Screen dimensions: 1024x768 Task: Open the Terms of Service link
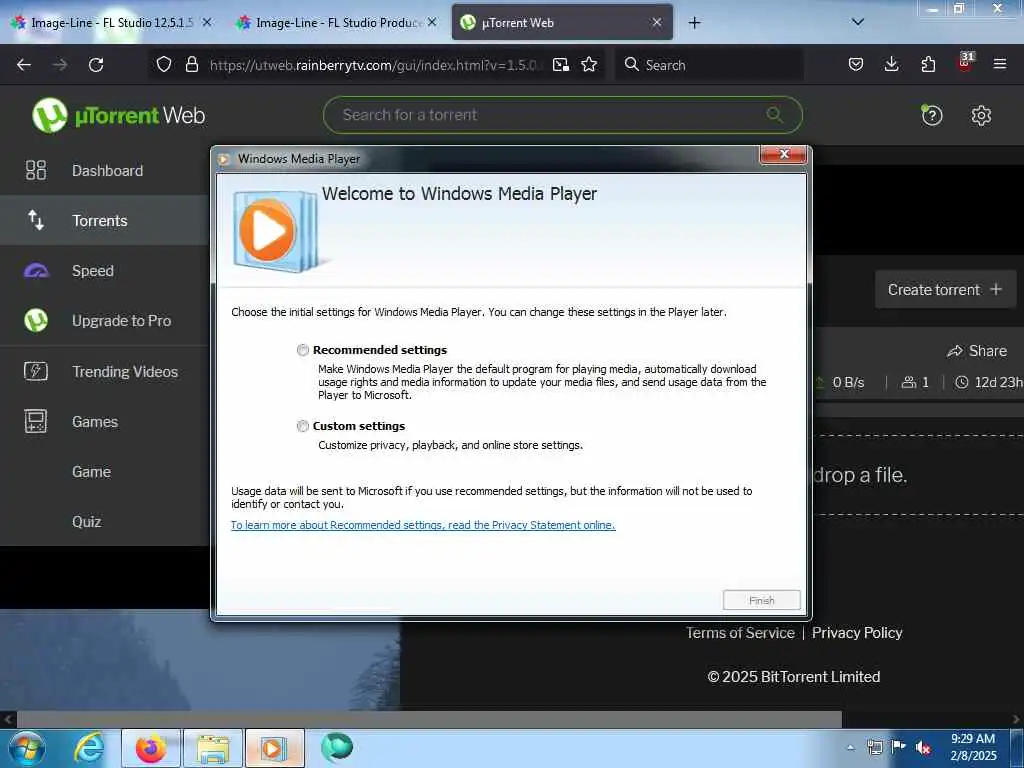point(740,633)
